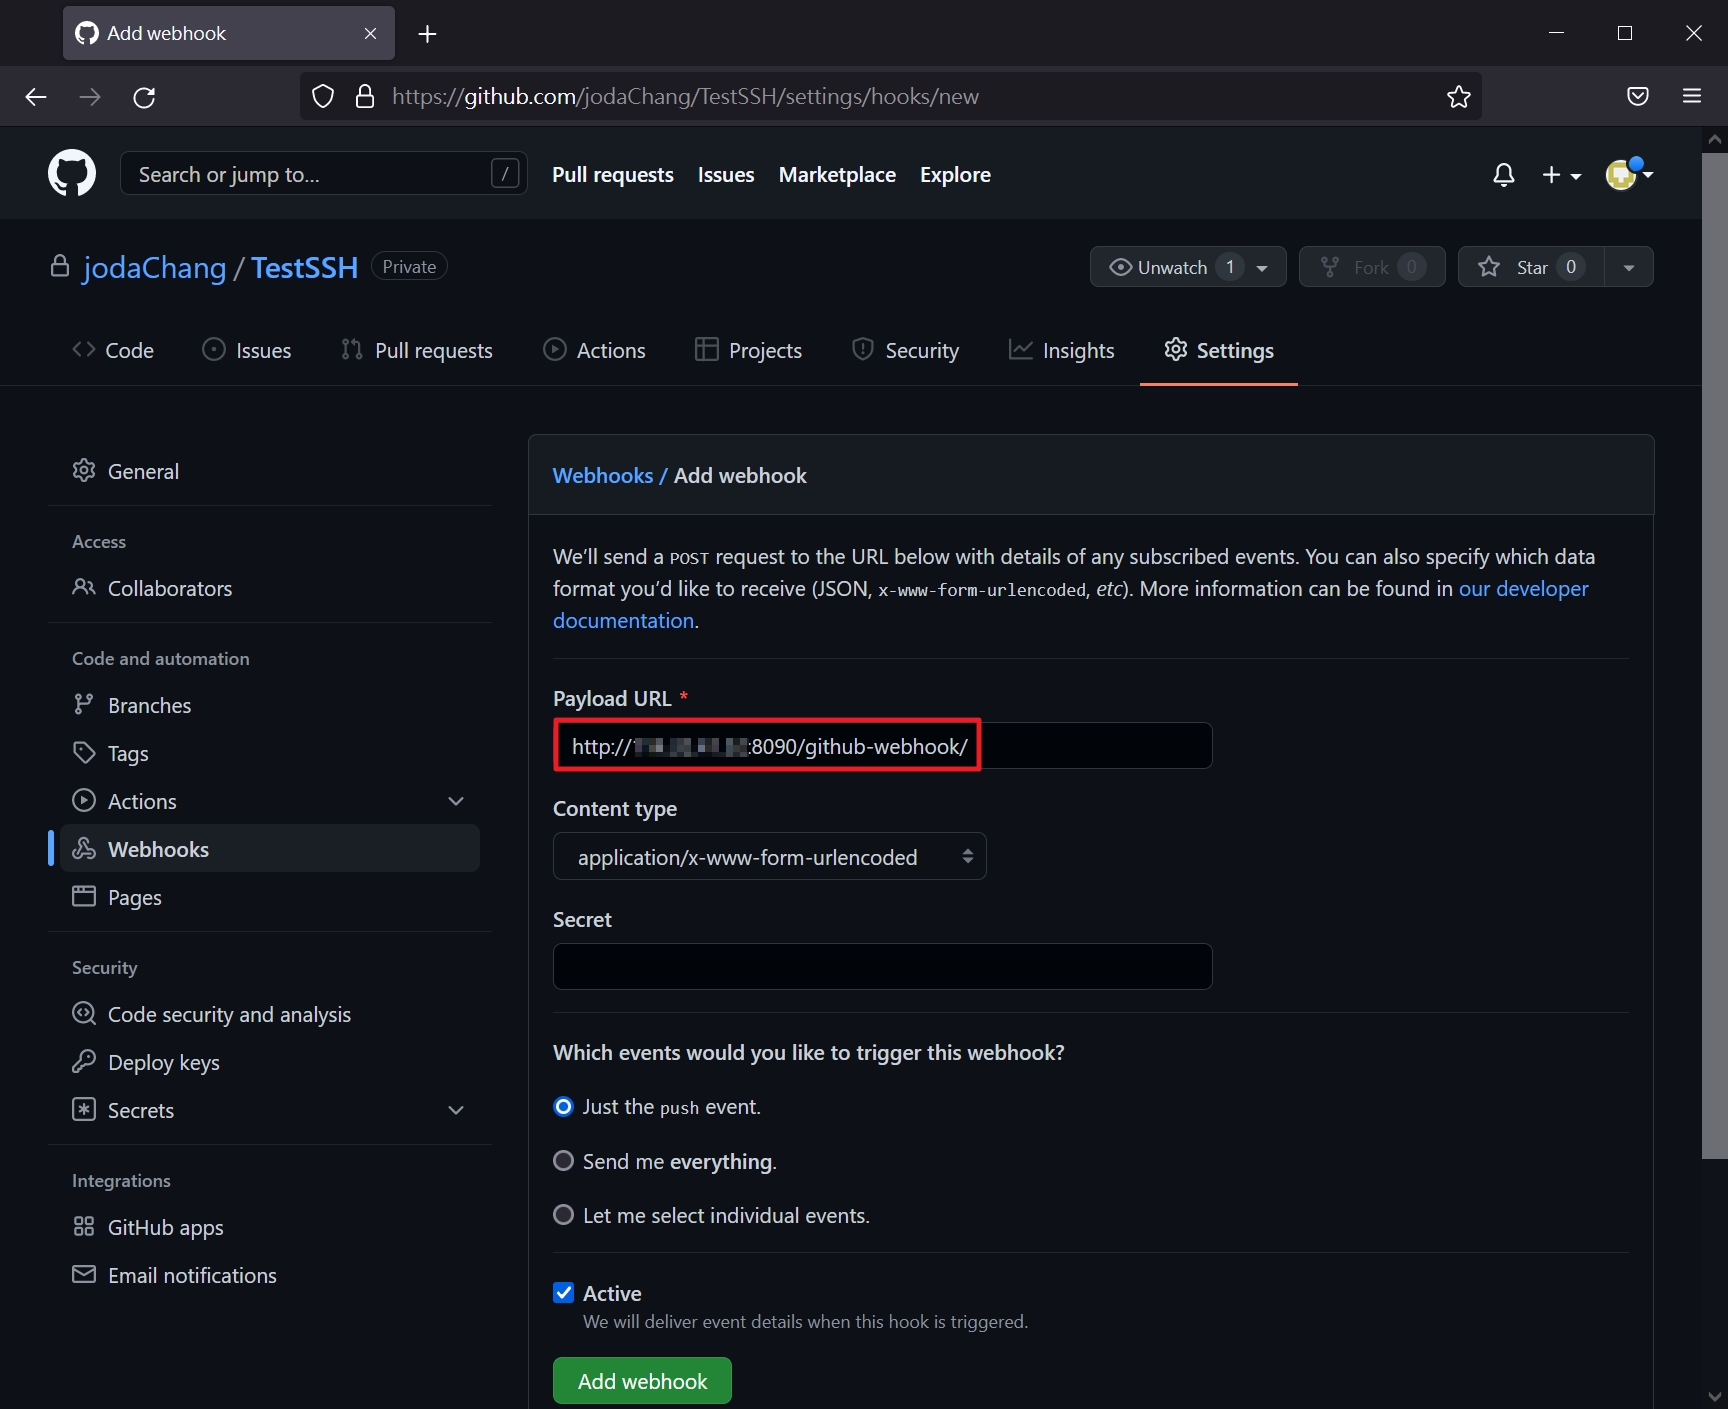Viewport: 1728px width, 1409px height.
Task: Reload the page with refresh icon
Action: pos(144,97)
